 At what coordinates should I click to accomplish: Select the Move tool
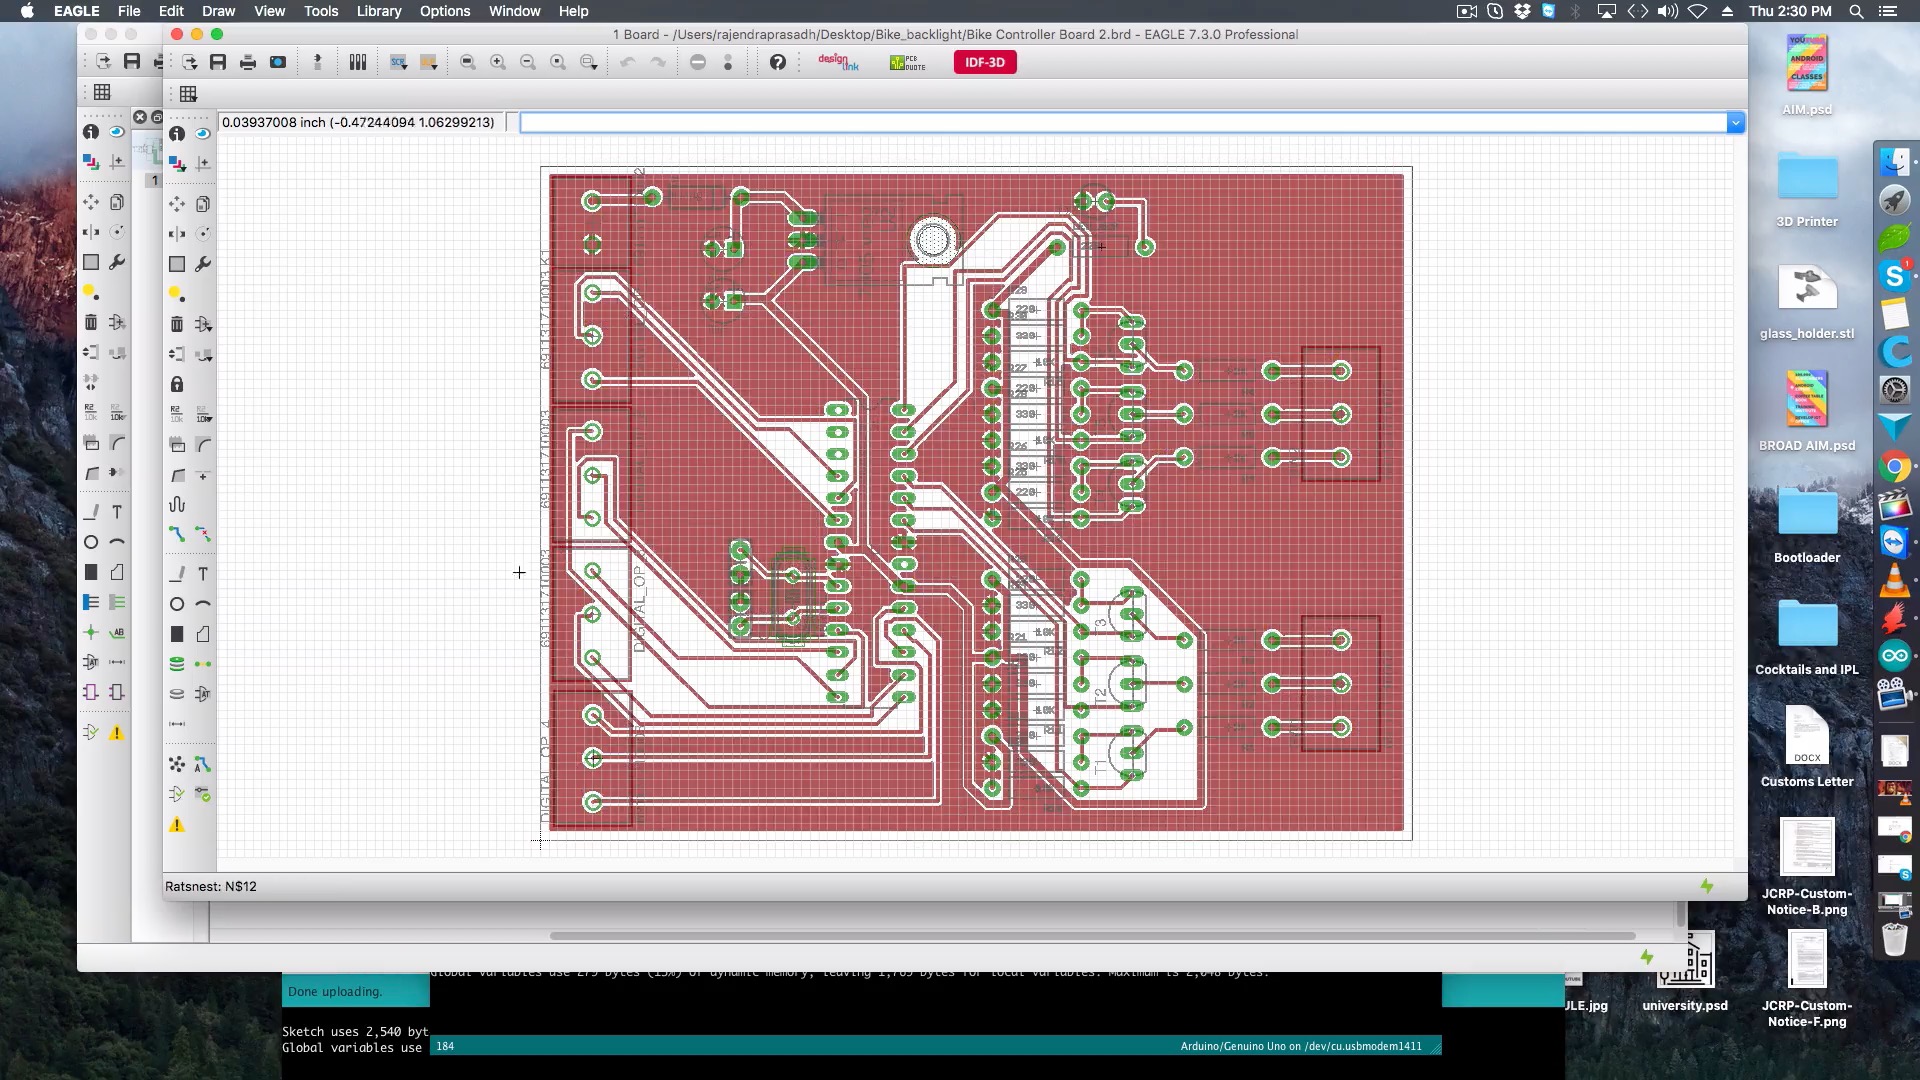[177, 203]
